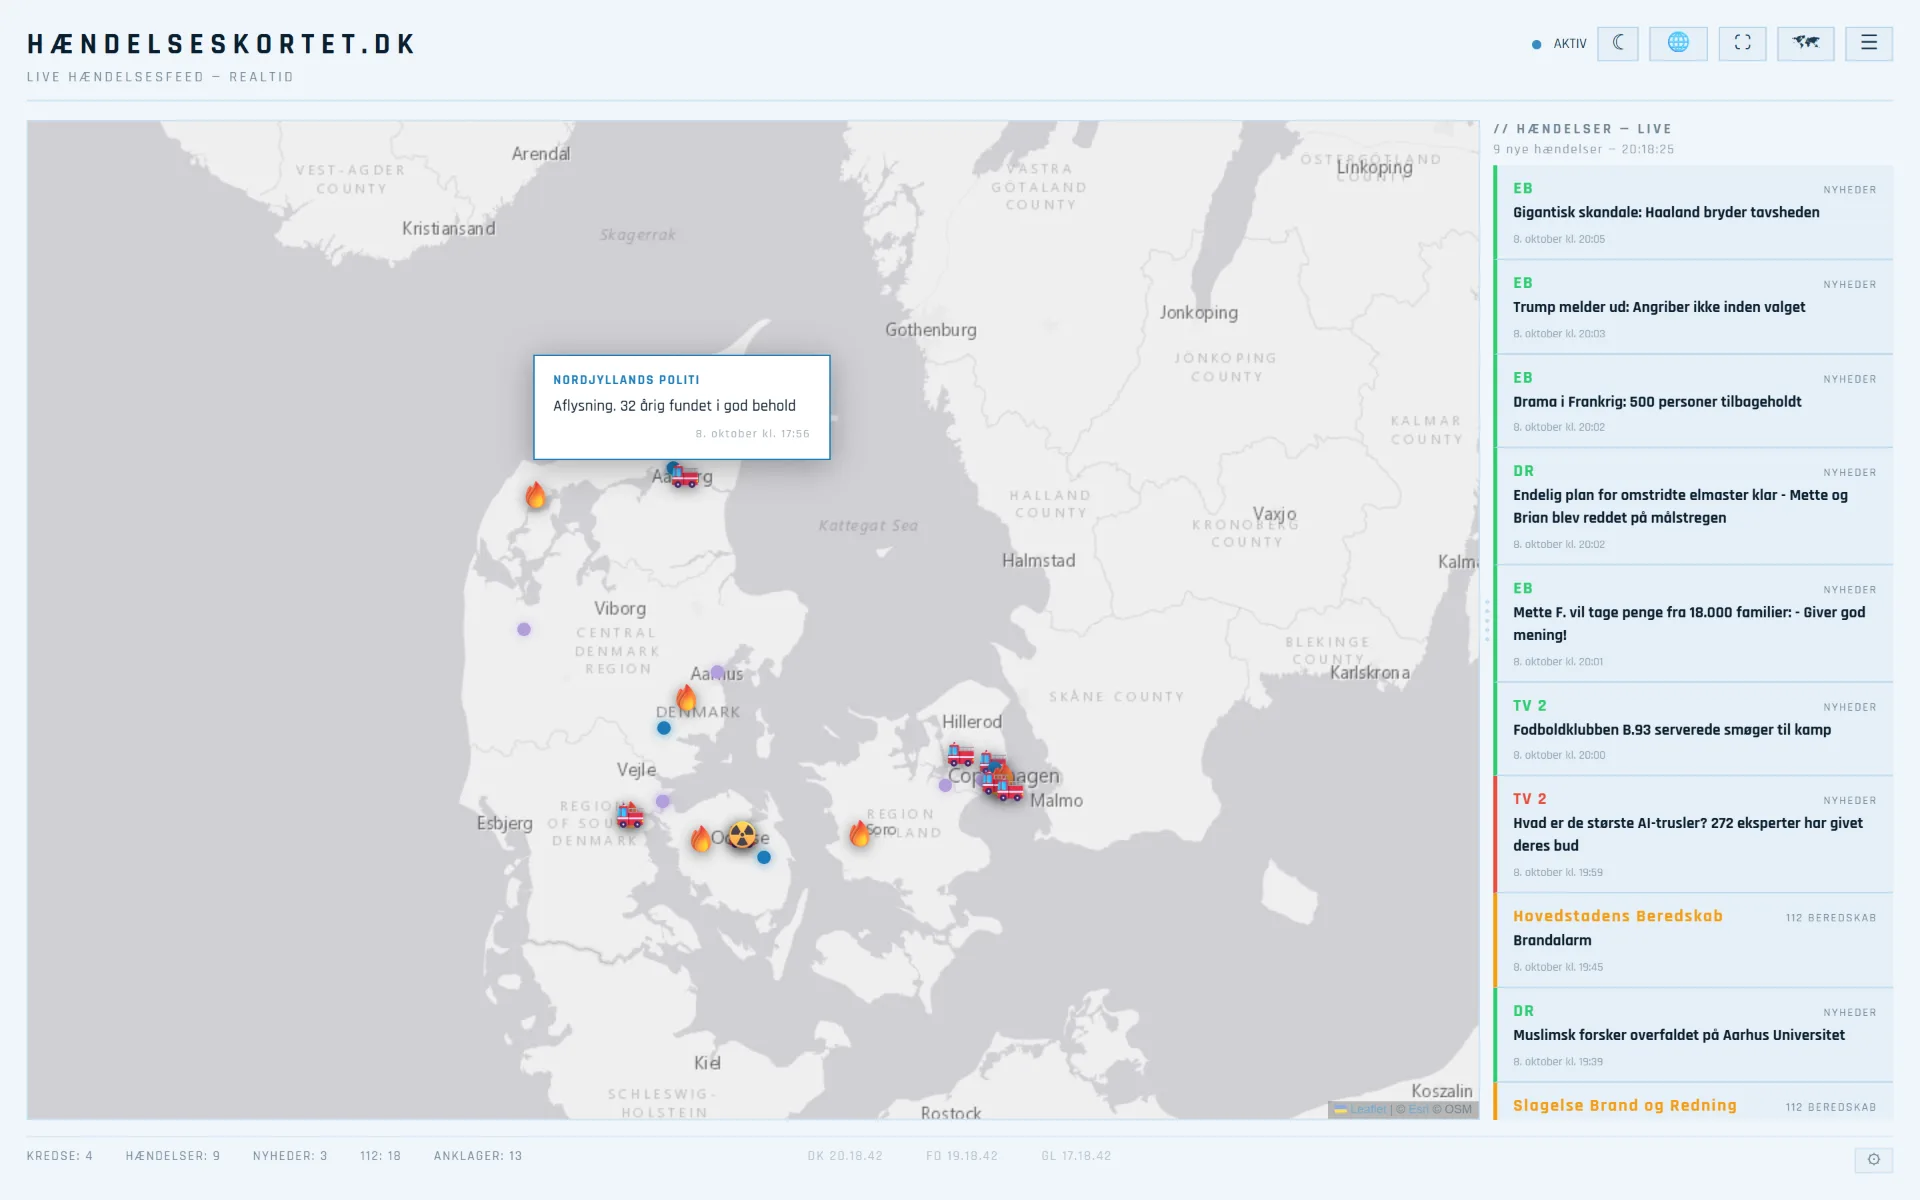Screen dimensions: 1920x1200
Task: Click the Leaflet attribution link
Action: tap(1361, 1109)
